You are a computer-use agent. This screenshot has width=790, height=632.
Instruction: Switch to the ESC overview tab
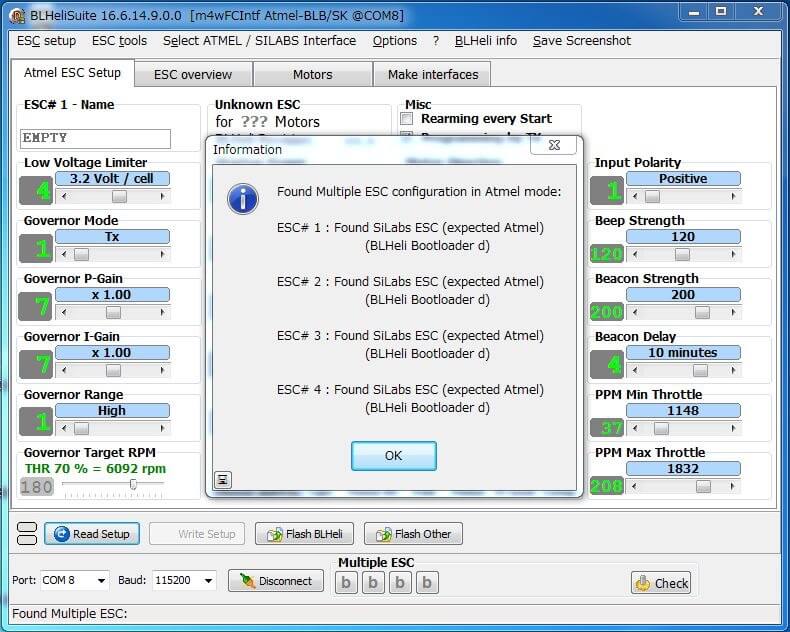193,75
